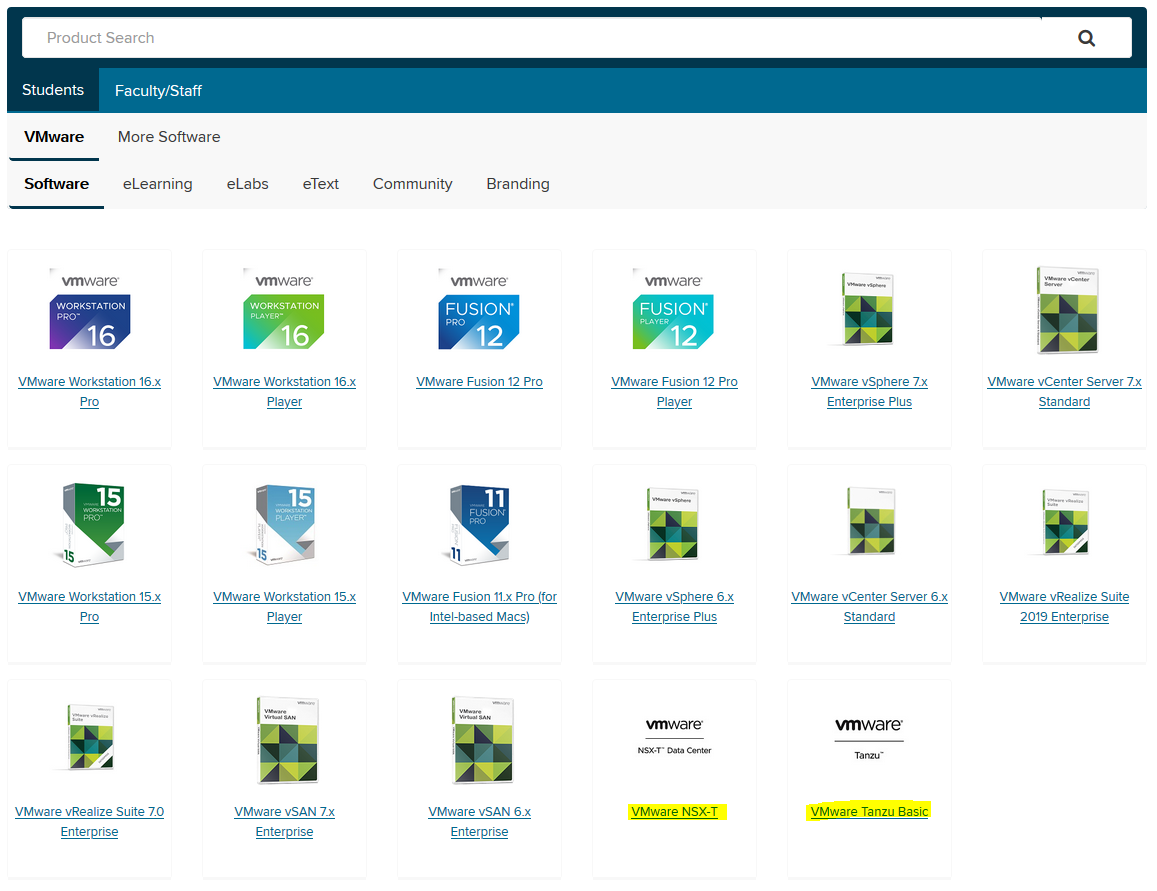Click the vSphere 7.x box image
Image resolution: width=1157 pixels, height=891 pixels.
tap(869, 308)
